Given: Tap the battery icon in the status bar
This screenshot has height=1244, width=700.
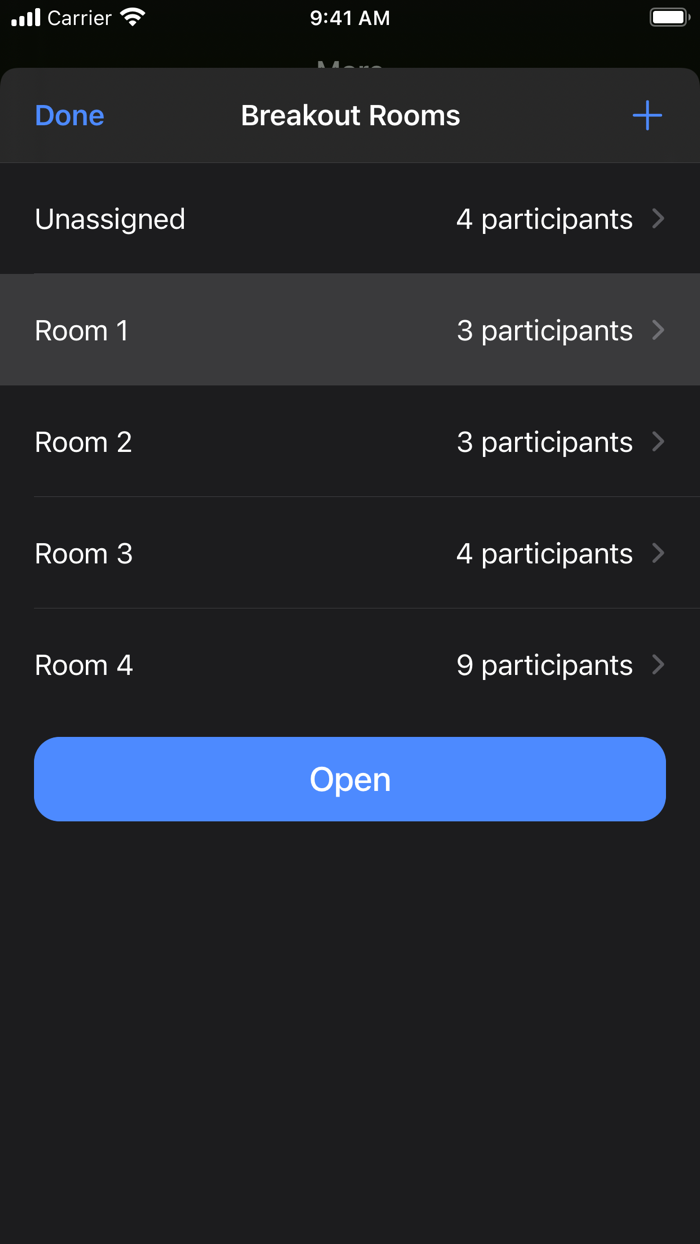Looking at the screenshot, I should [x=668, y=16].
